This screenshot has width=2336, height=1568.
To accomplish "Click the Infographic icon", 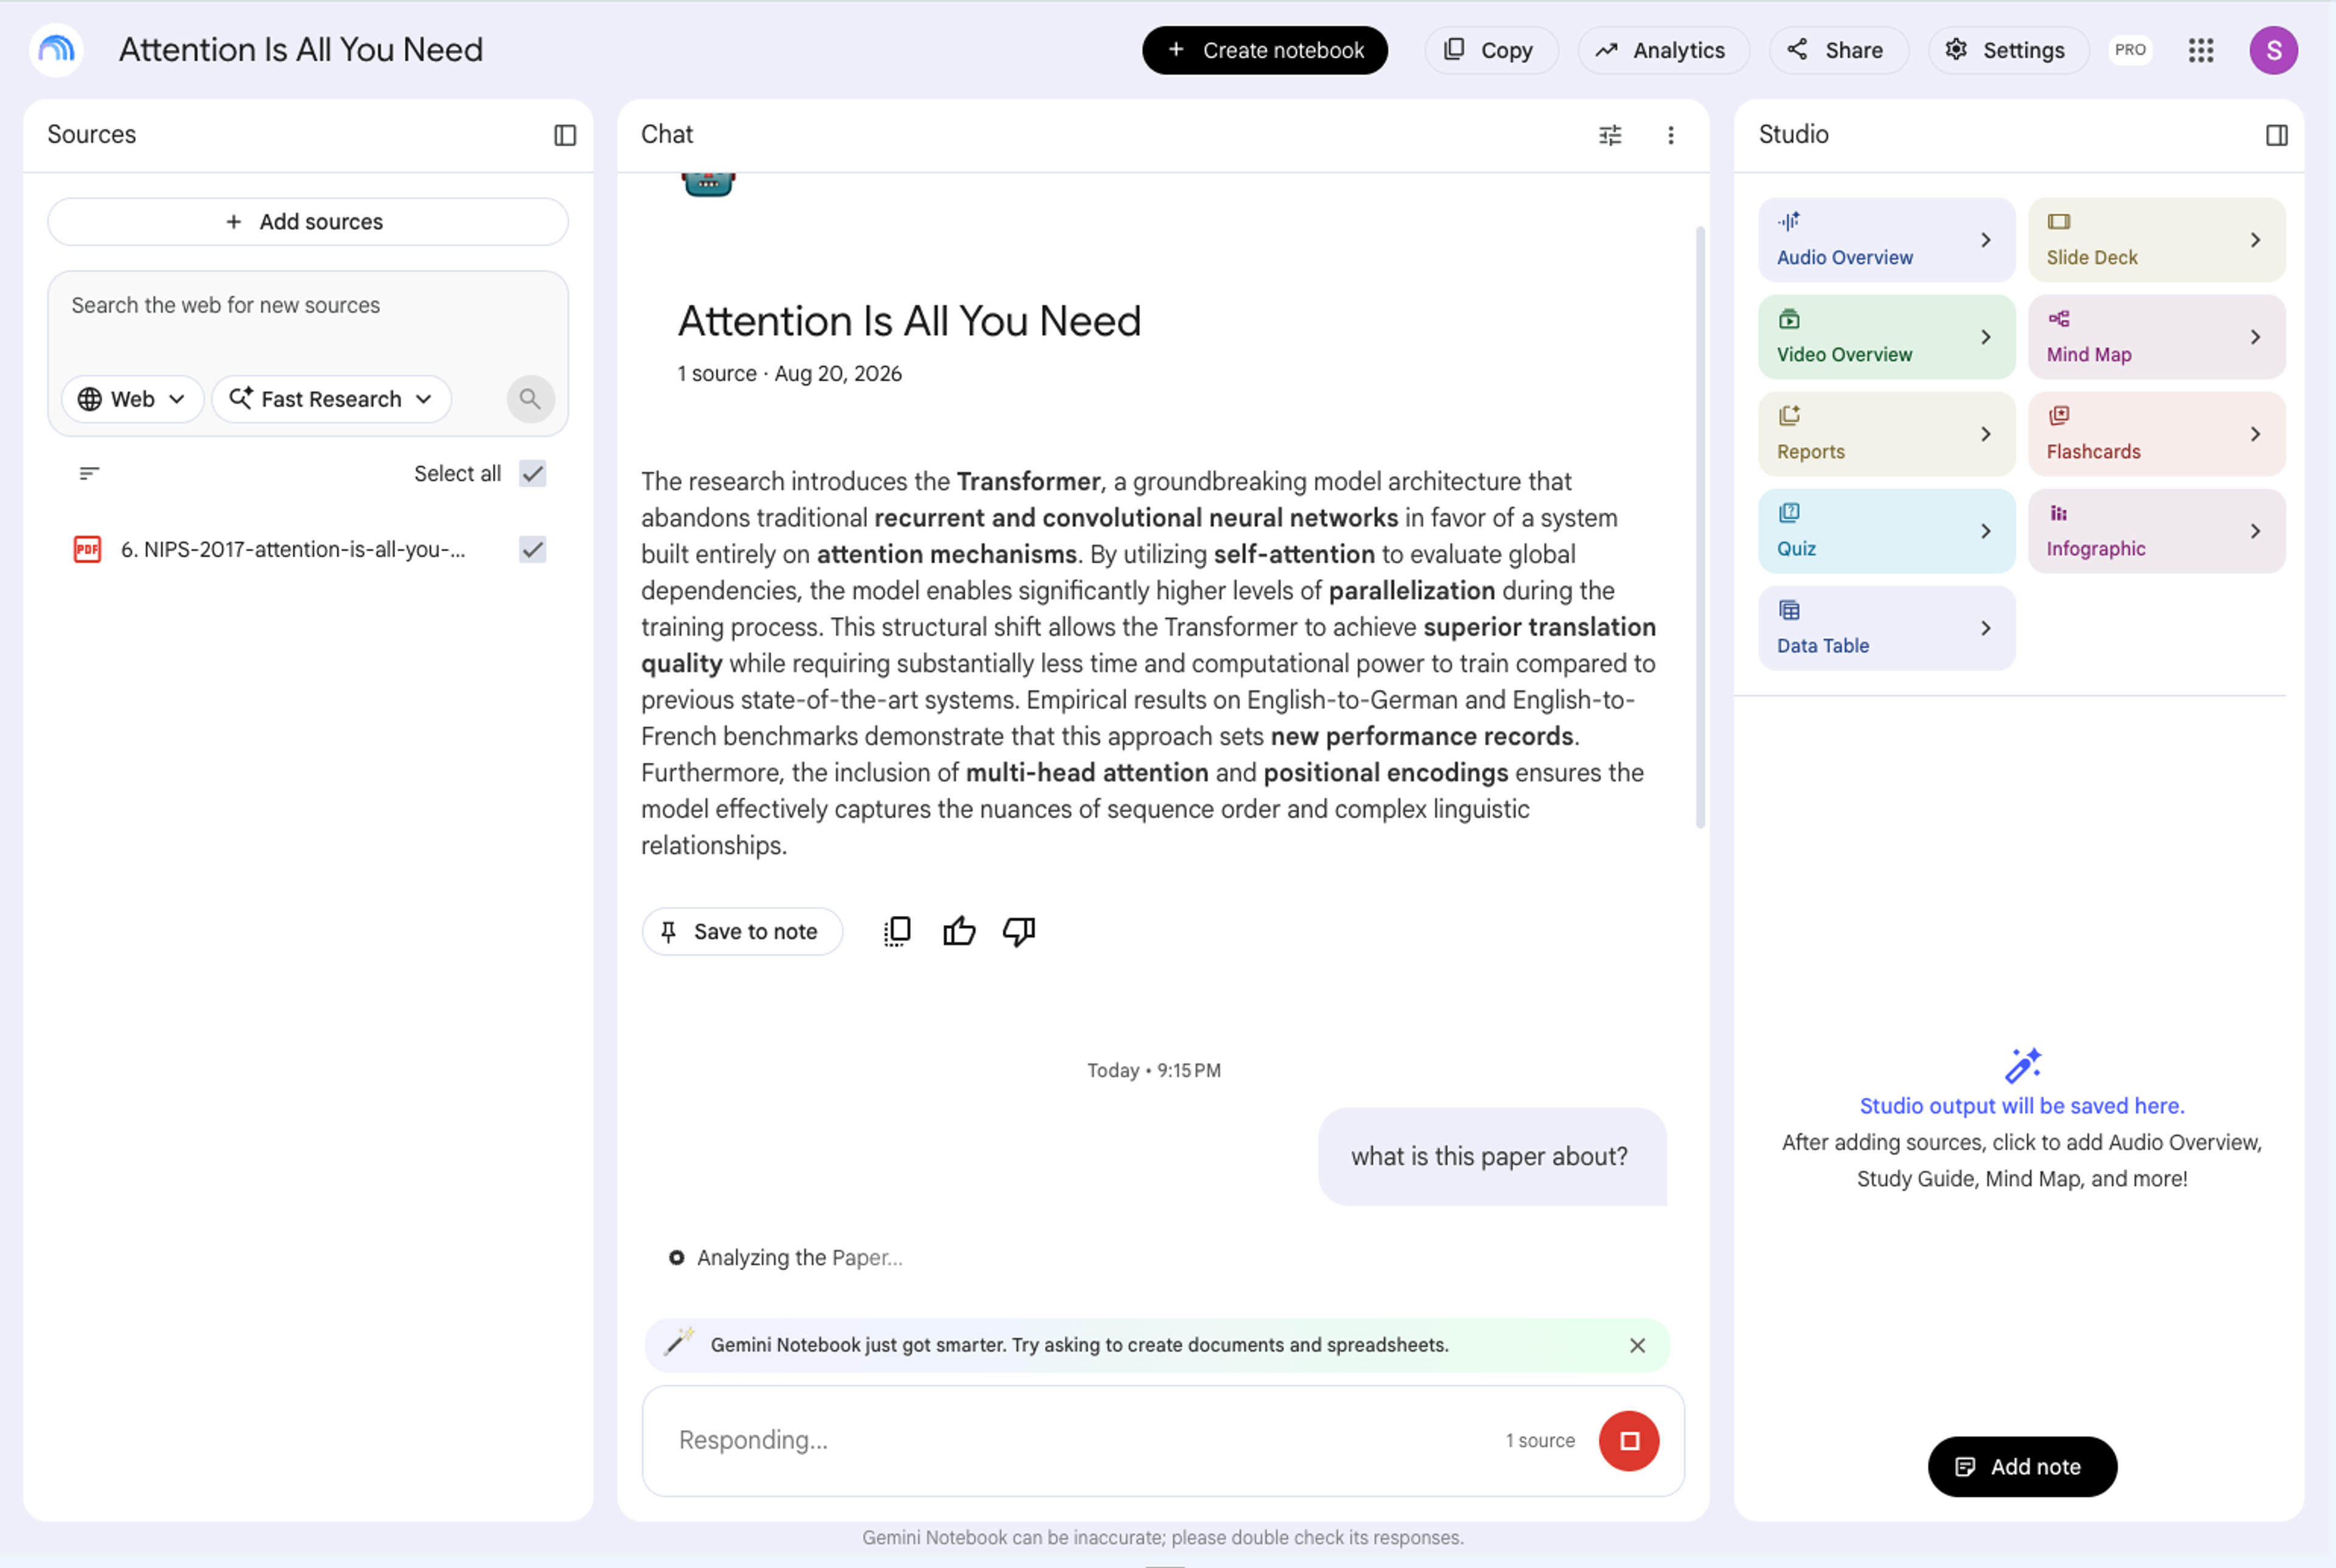I will tap(2059, 513).
